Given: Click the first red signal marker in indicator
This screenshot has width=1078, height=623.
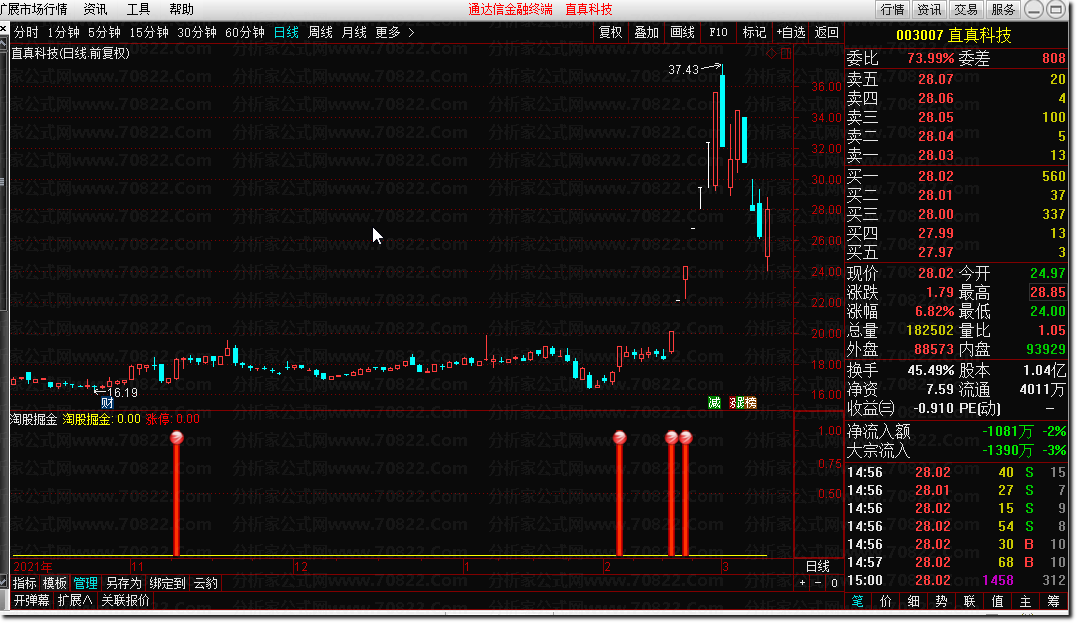Looking at the screenshot, I should pos(177,437).
